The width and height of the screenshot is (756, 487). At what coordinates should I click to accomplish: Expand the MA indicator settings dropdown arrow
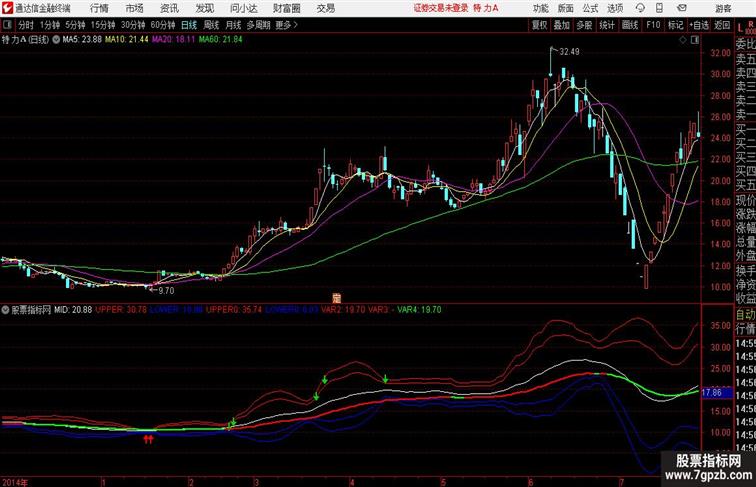(x=56, y=40)
